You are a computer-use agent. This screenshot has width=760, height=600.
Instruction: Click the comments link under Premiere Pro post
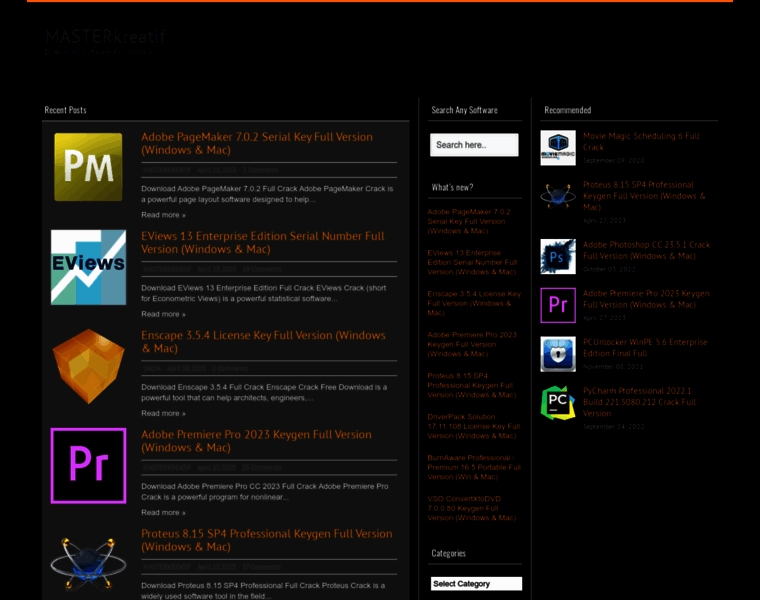coord(262,468)
